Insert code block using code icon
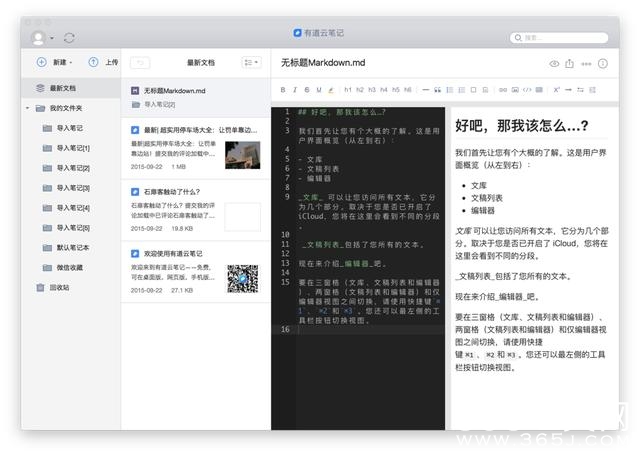This screenshot has width=640, height=455. 527,89
